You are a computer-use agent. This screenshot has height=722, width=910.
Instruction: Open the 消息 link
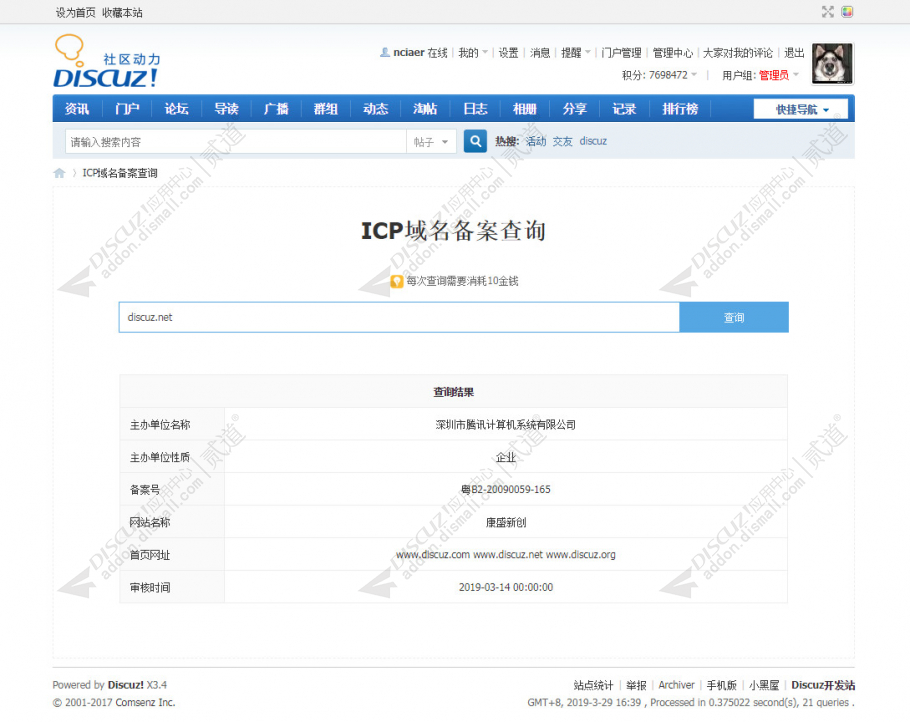coord(540,53)
